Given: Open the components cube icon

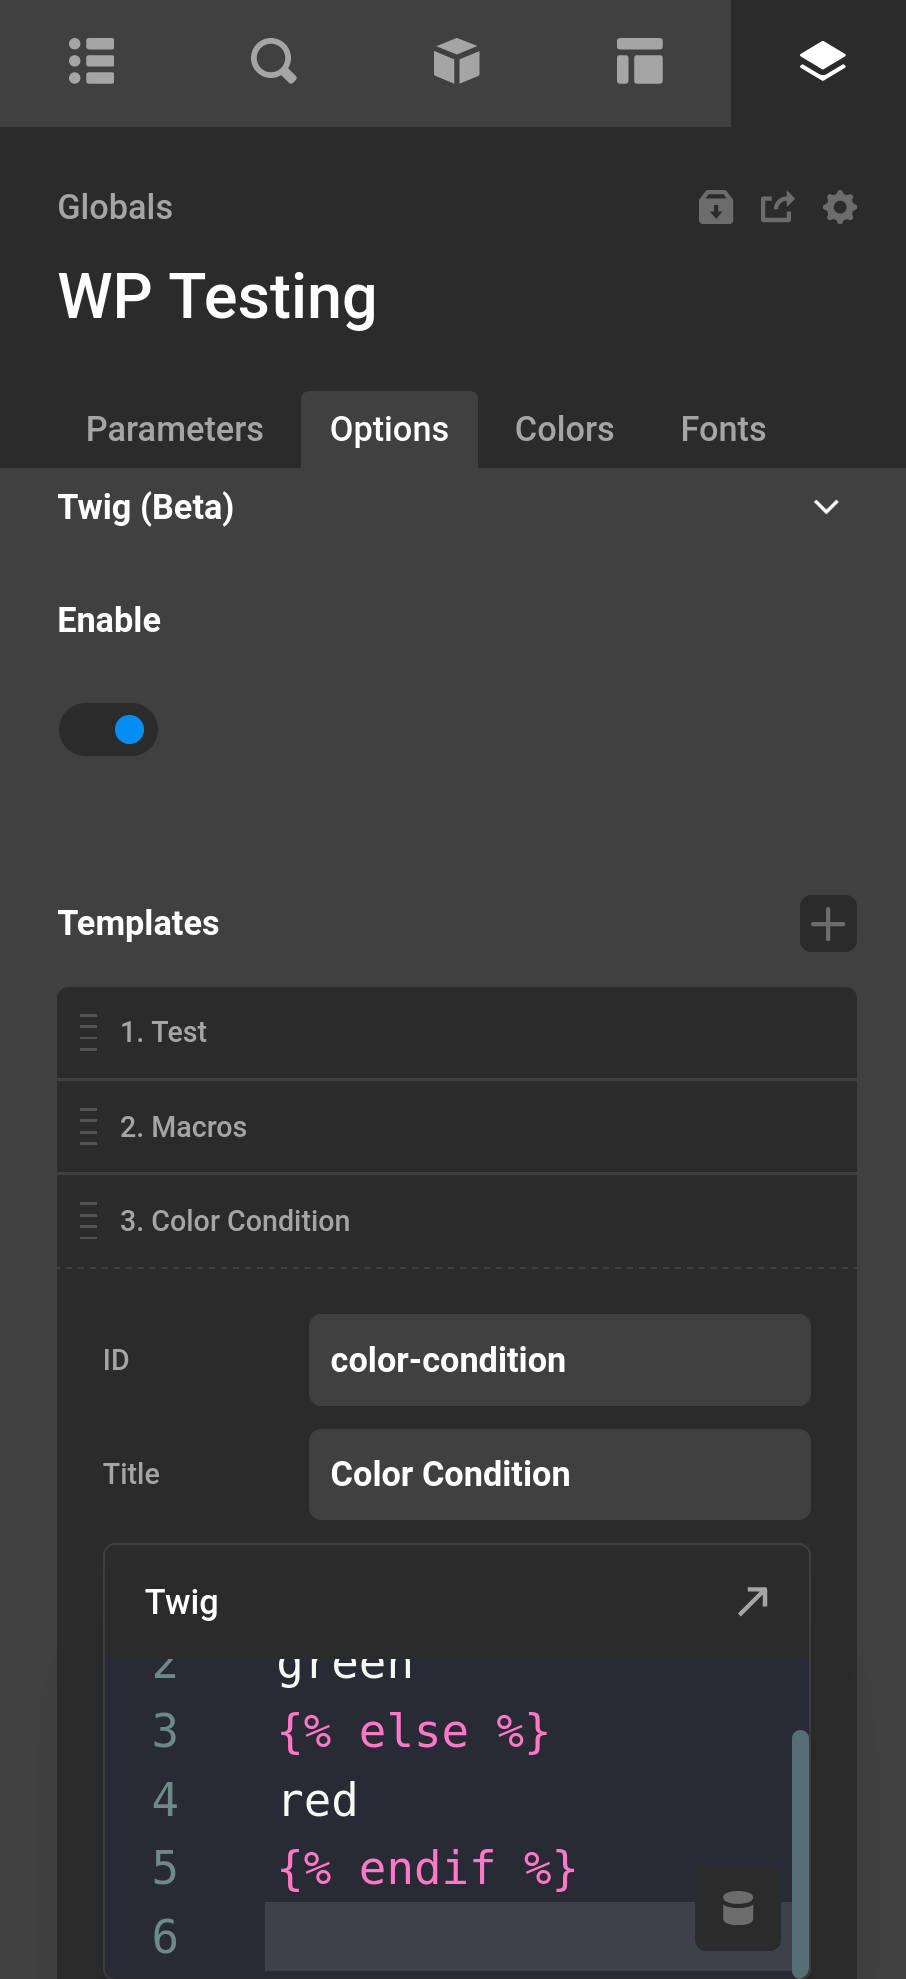Looking at the screenshot, I should 456,62.
